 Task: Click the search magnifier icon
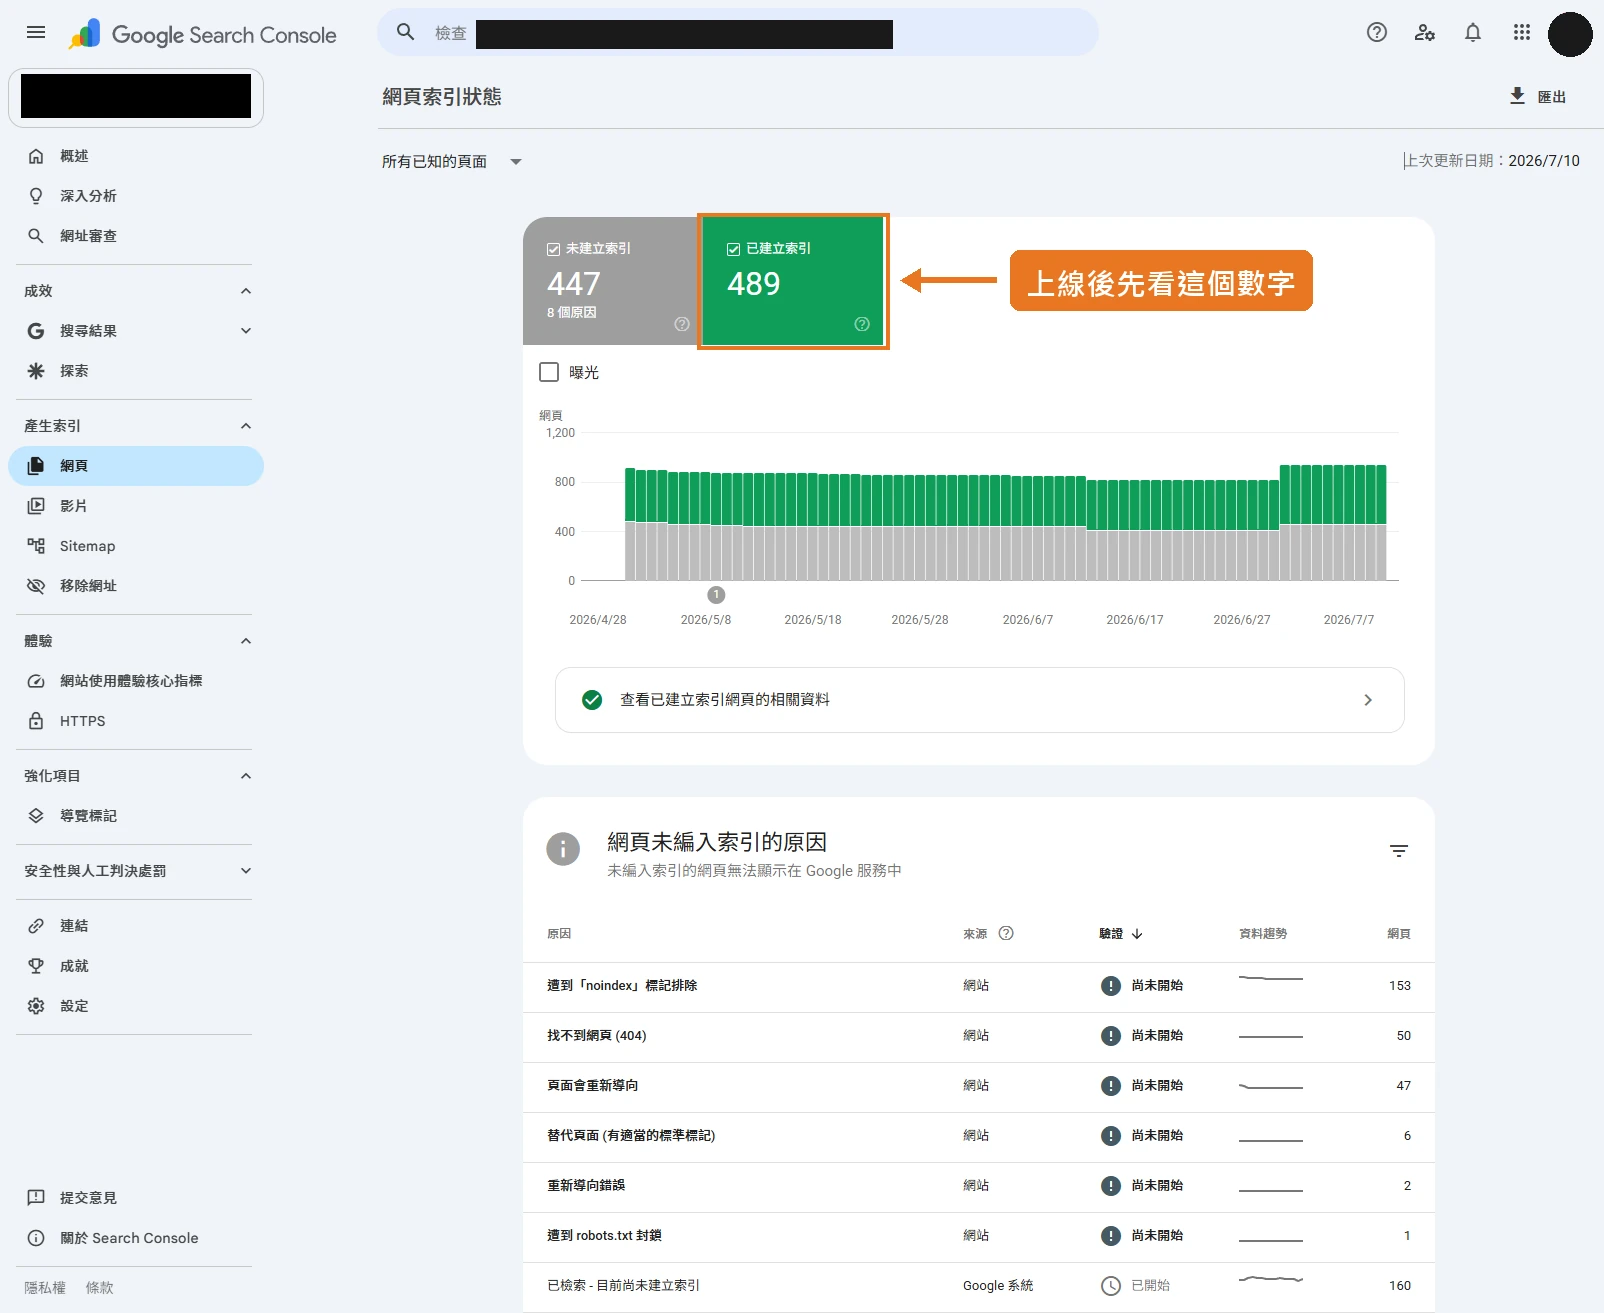click(x=405, y=32)
